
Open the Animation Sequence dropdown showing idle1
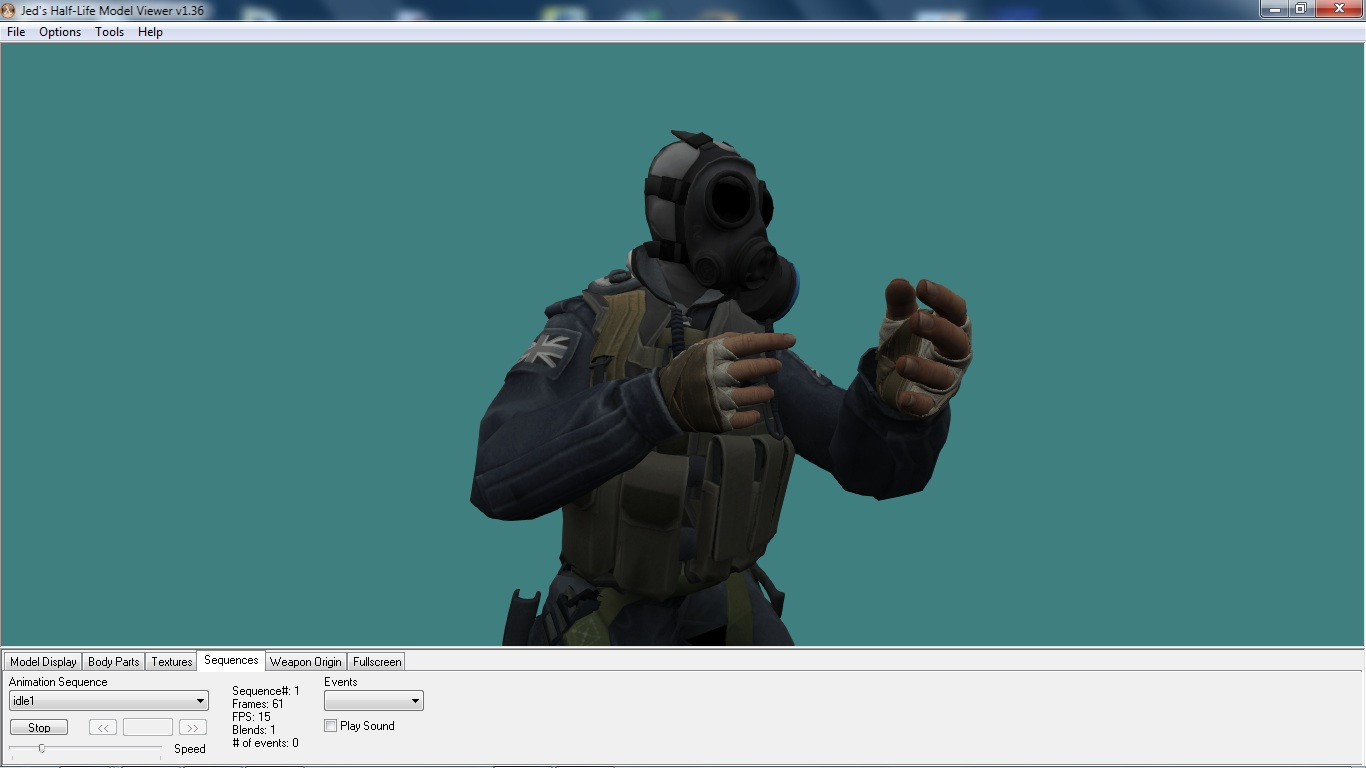click(199, 700)
